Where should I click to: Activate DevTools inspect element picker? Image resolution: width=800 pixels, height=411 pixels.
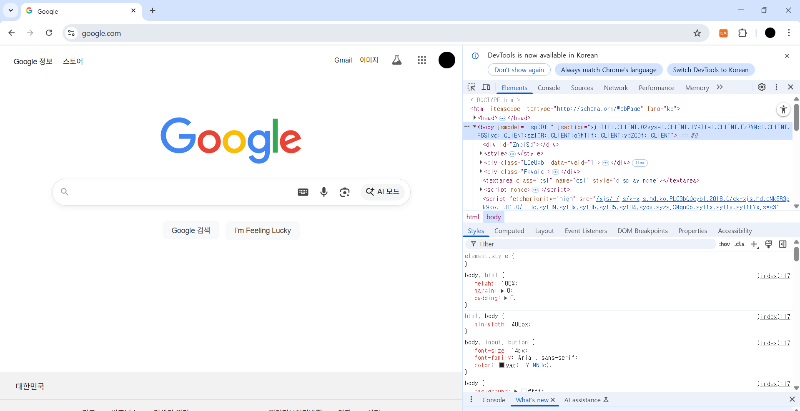pos(471,87)
